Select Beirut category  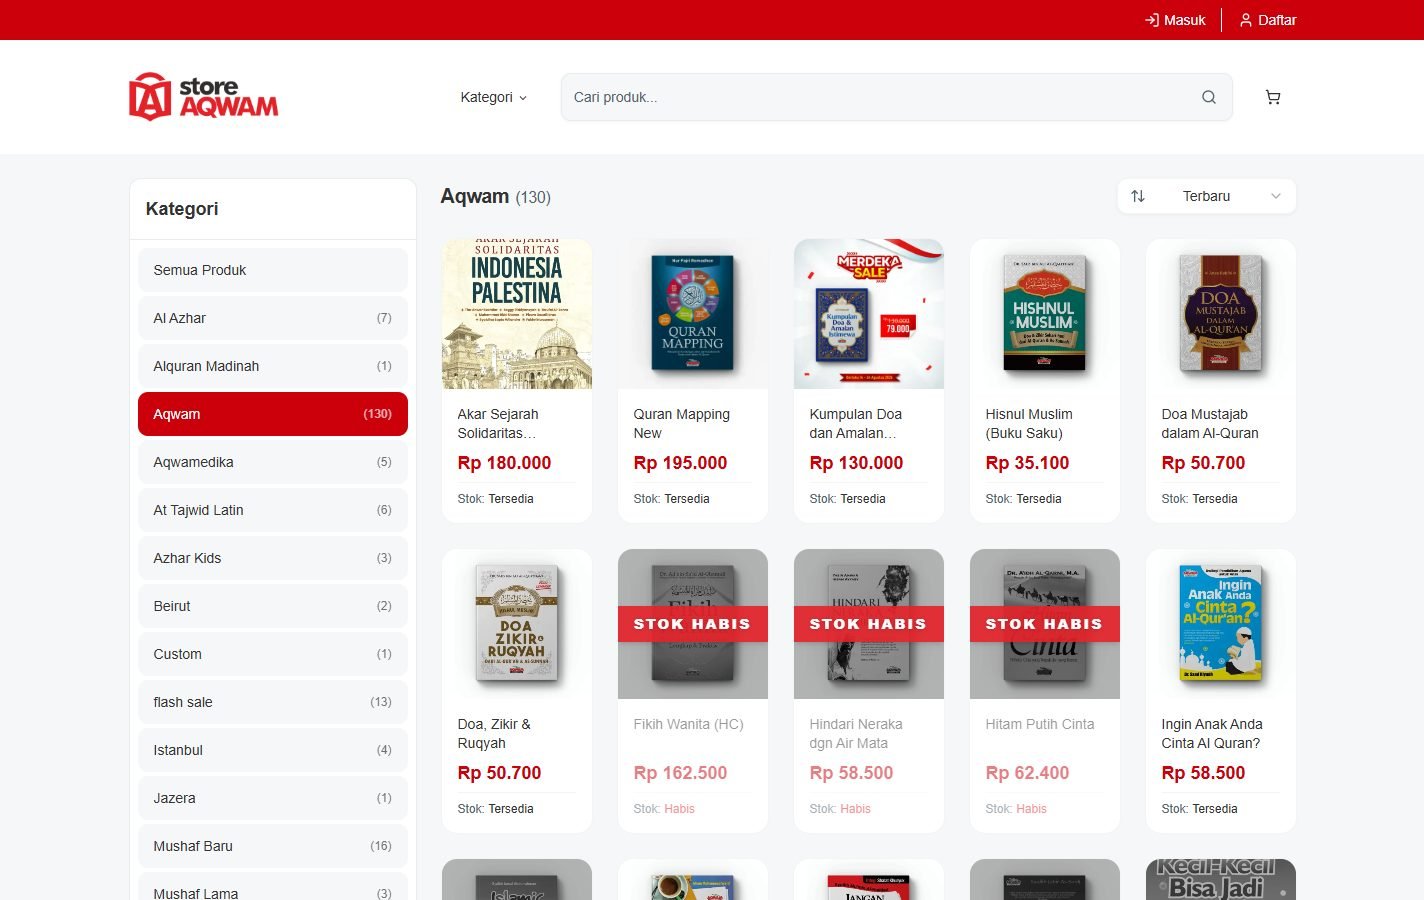(x=273, y=606)
